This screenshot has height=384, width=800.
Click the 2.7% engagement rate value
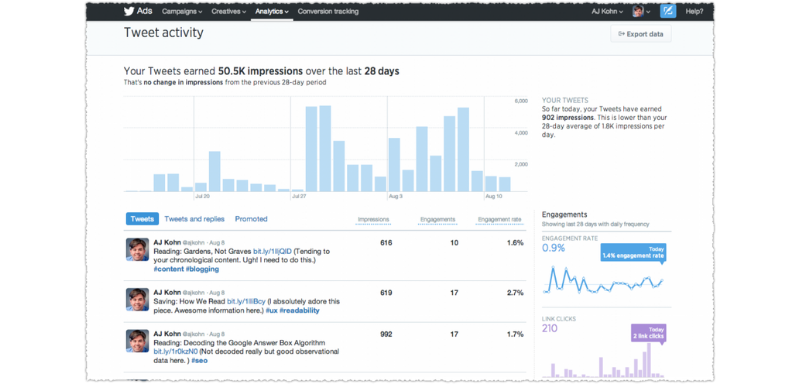click(x=515, y=293)
